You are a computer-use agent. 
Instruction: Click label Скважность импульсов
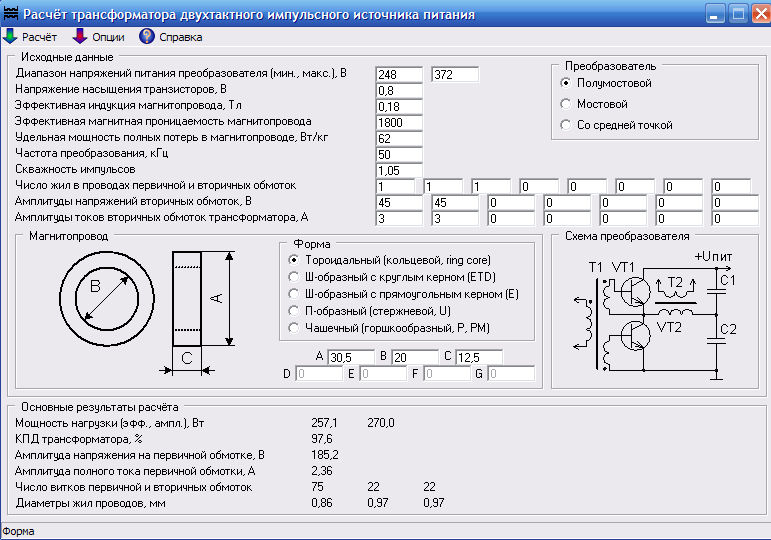75,169
